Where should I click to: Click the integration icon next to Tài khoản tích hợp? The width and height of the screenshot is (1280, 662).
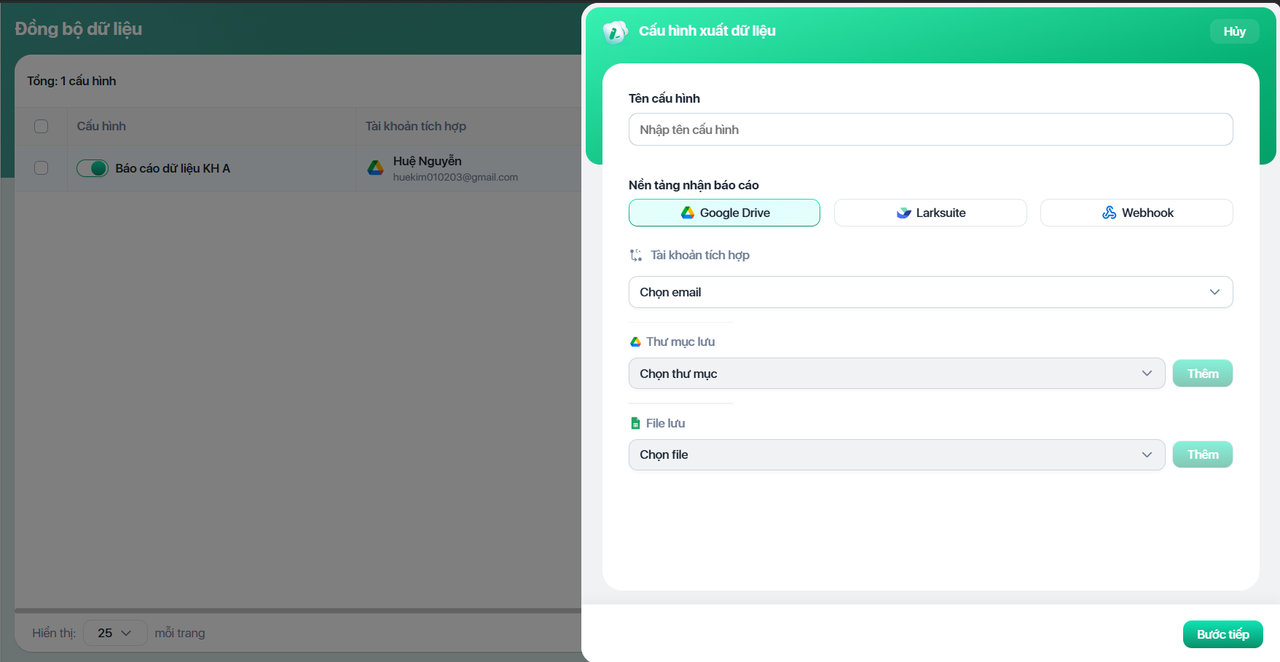[636, 255]
